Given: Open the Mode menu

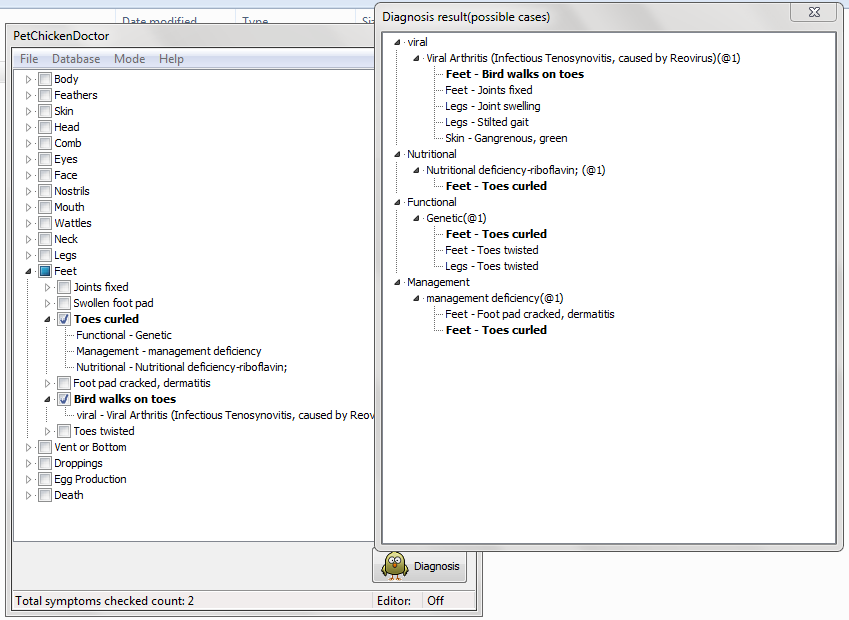Looking at the screenshot, I should click(129, 59).
